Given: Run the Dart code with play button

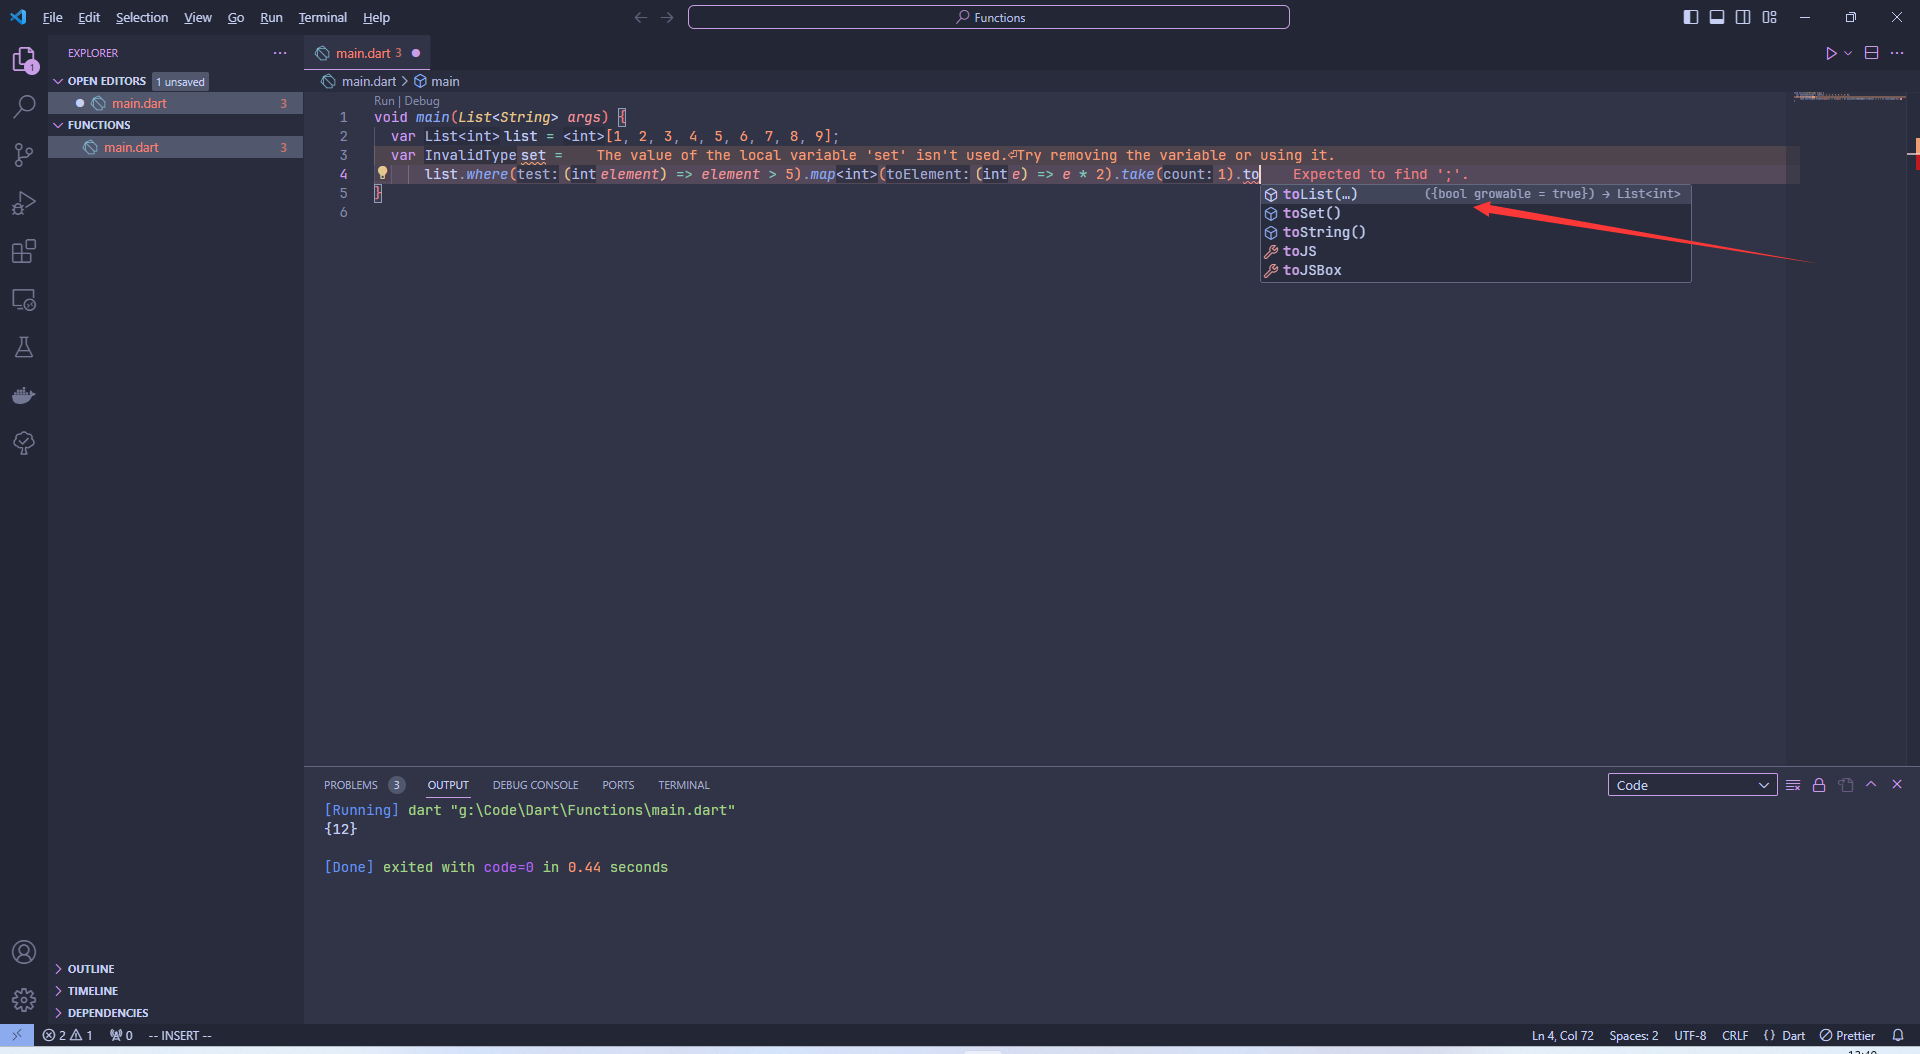Looking at the screenshot, I should coord(1830,53).
